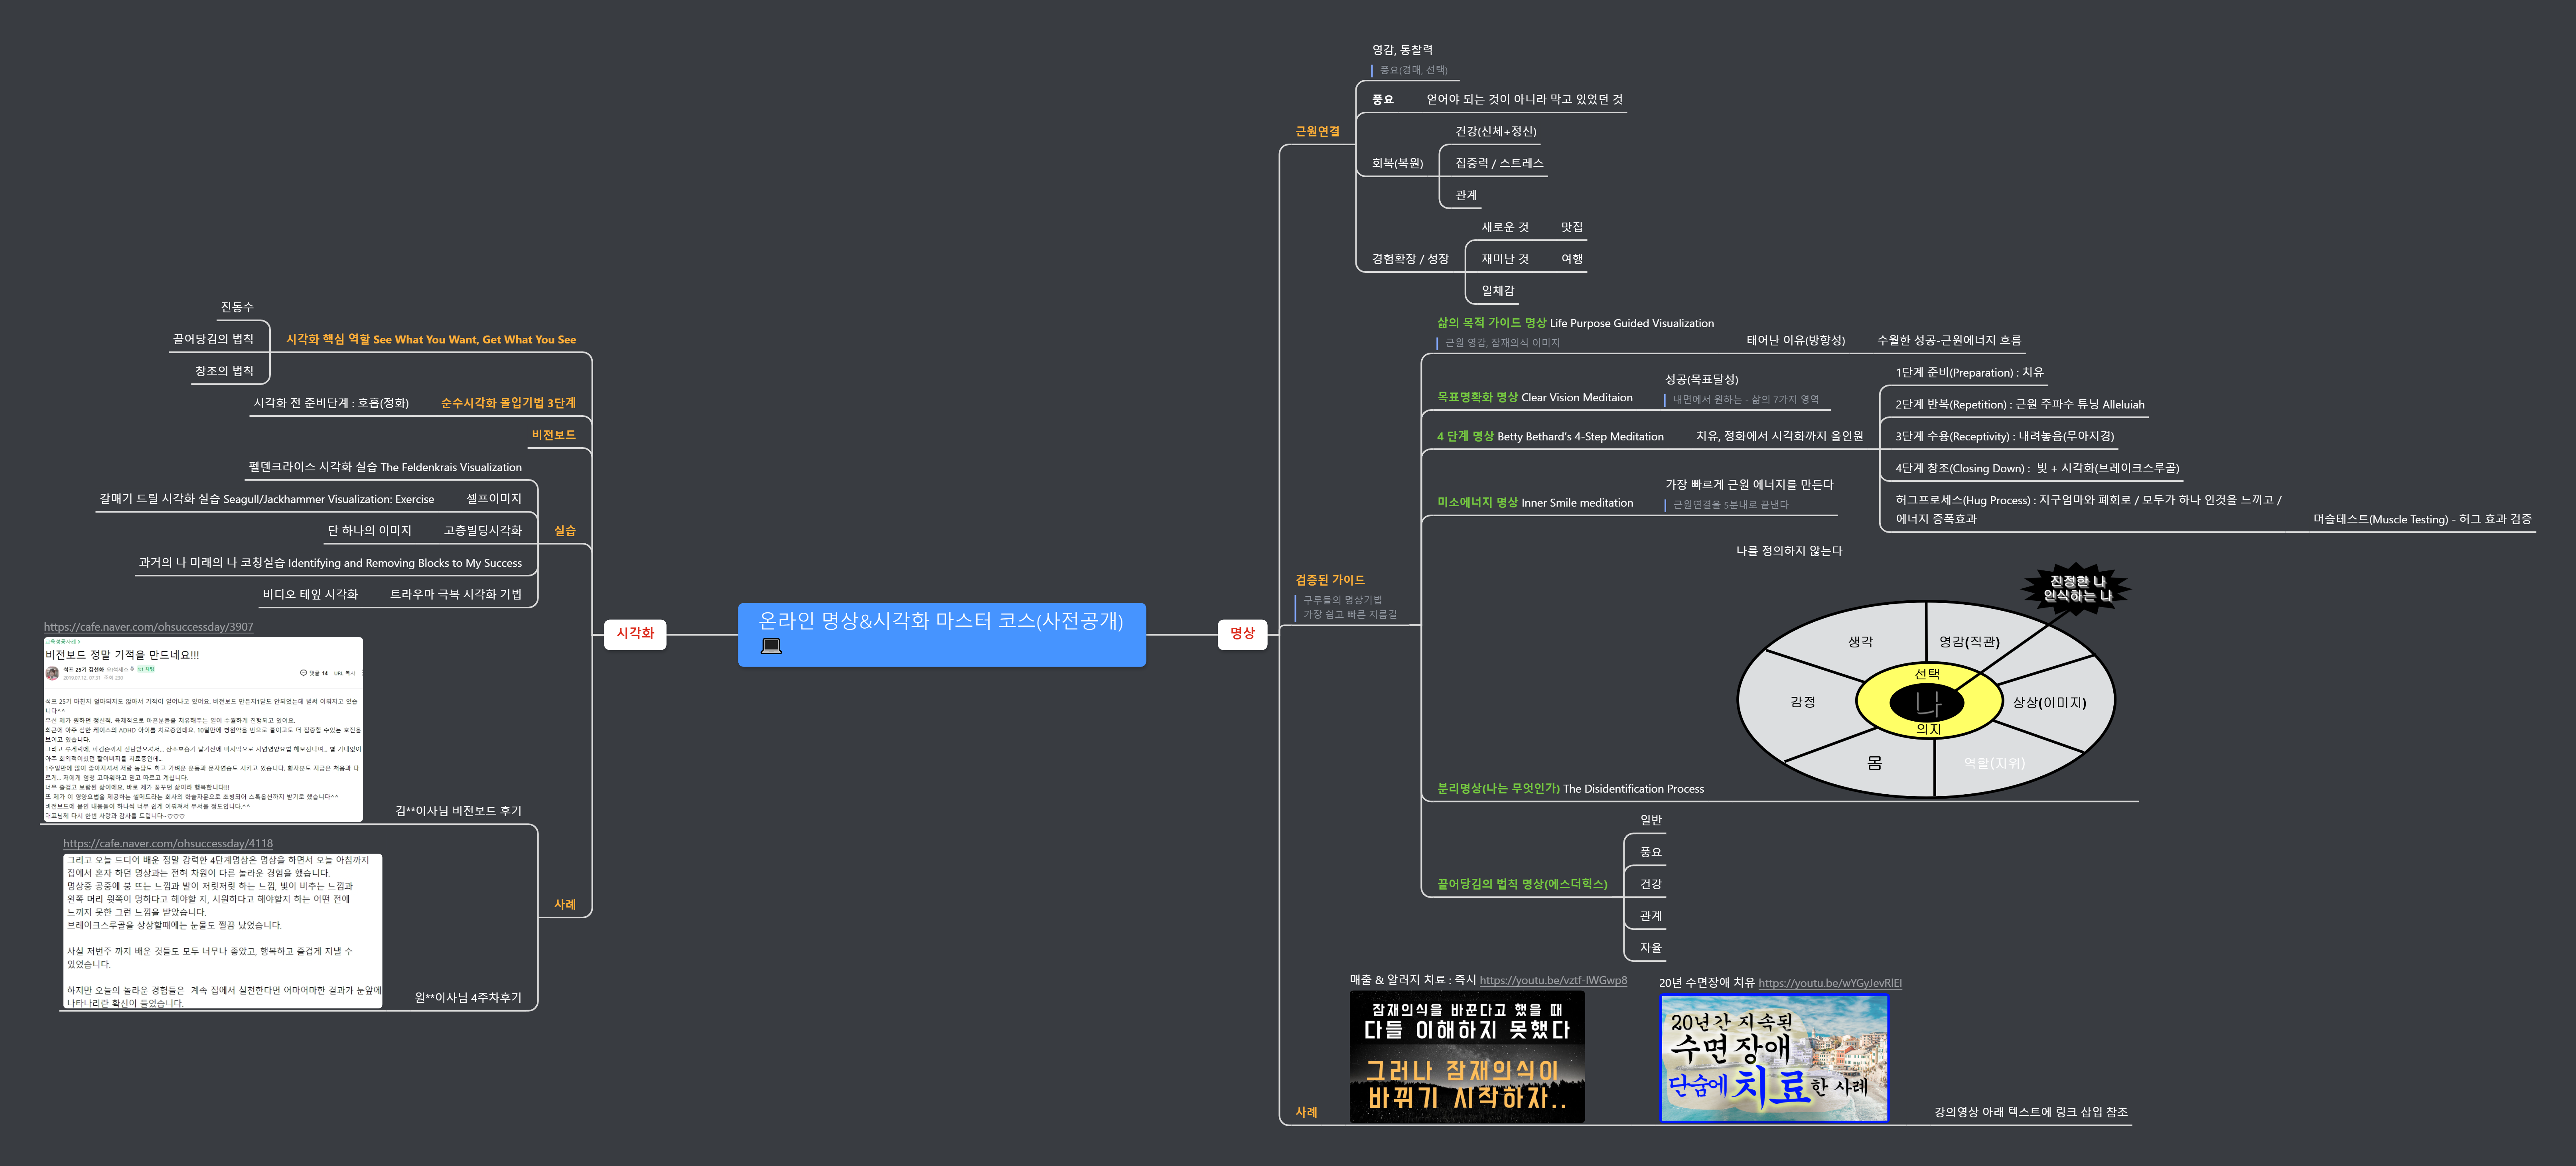Select the 끌어당김의 법칙 topic on the left

(x=213, y=339)
